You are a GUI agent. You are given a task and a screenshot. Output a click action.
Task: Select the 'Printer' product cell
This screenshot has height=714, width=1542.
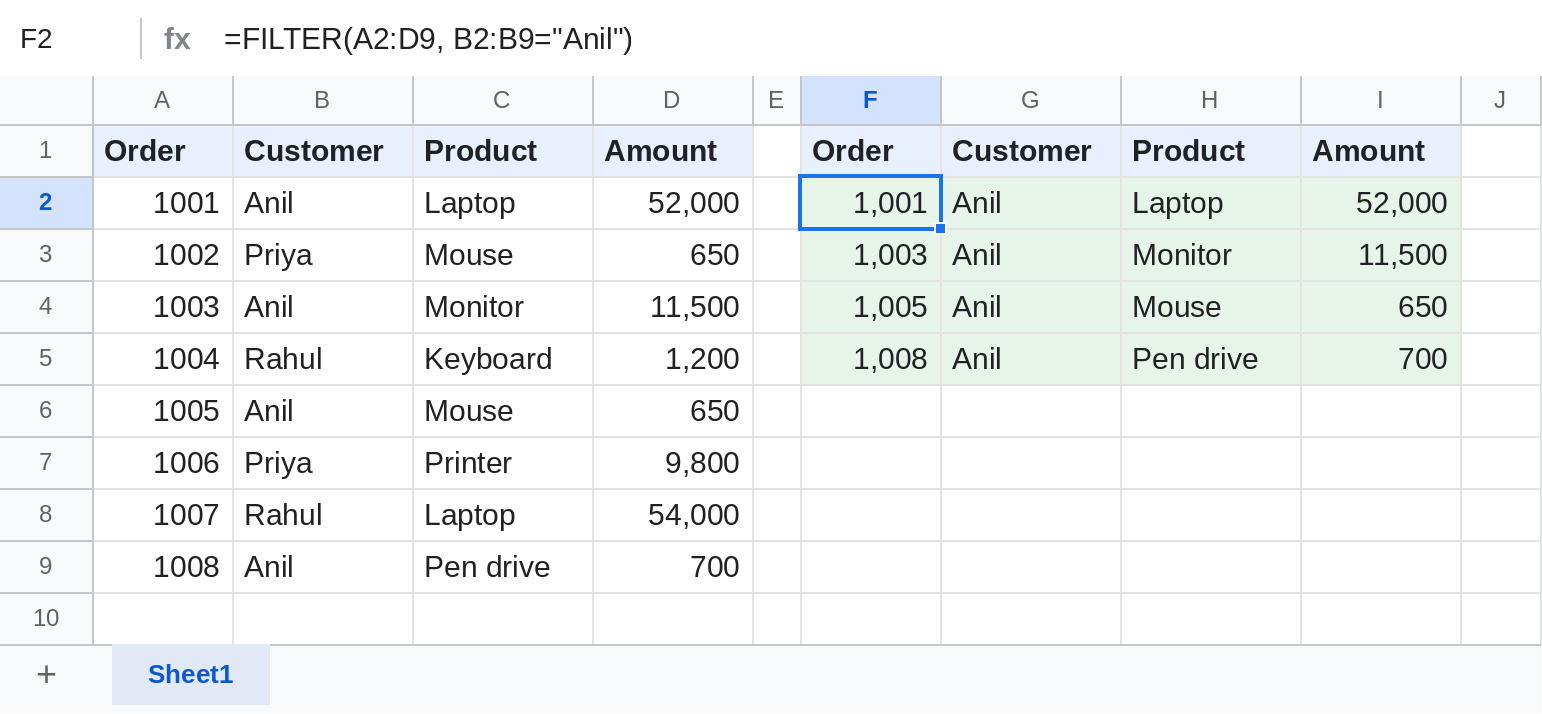click(x=503, y=463)
